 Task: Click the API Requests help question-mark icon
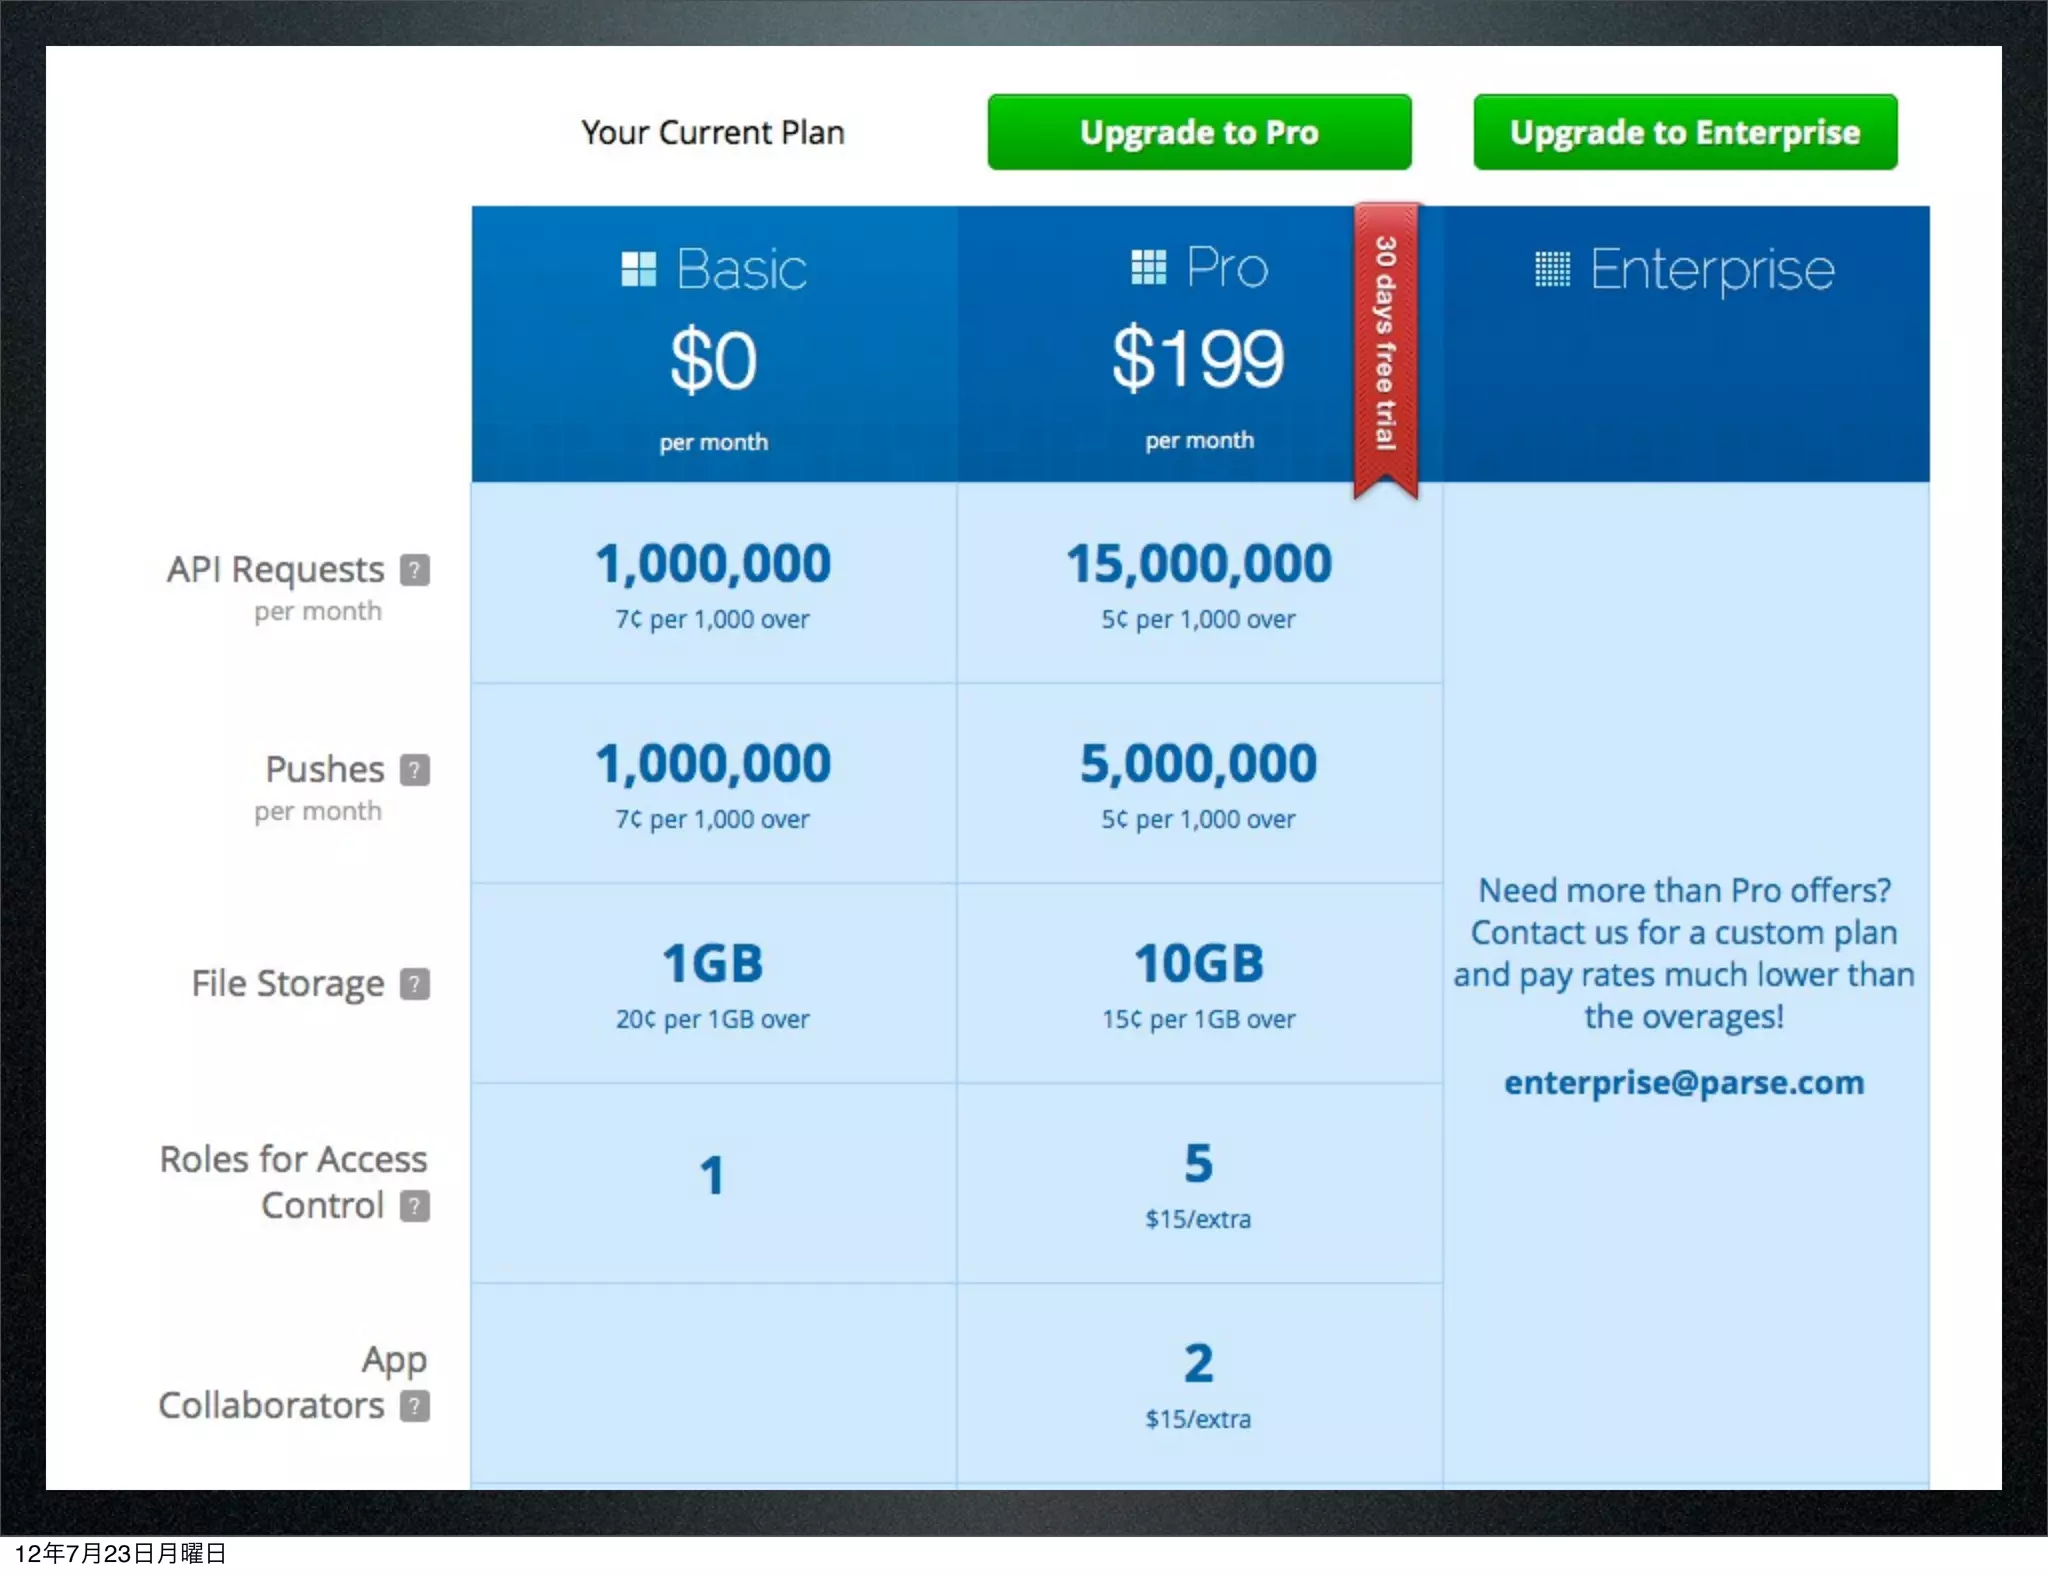415,570
